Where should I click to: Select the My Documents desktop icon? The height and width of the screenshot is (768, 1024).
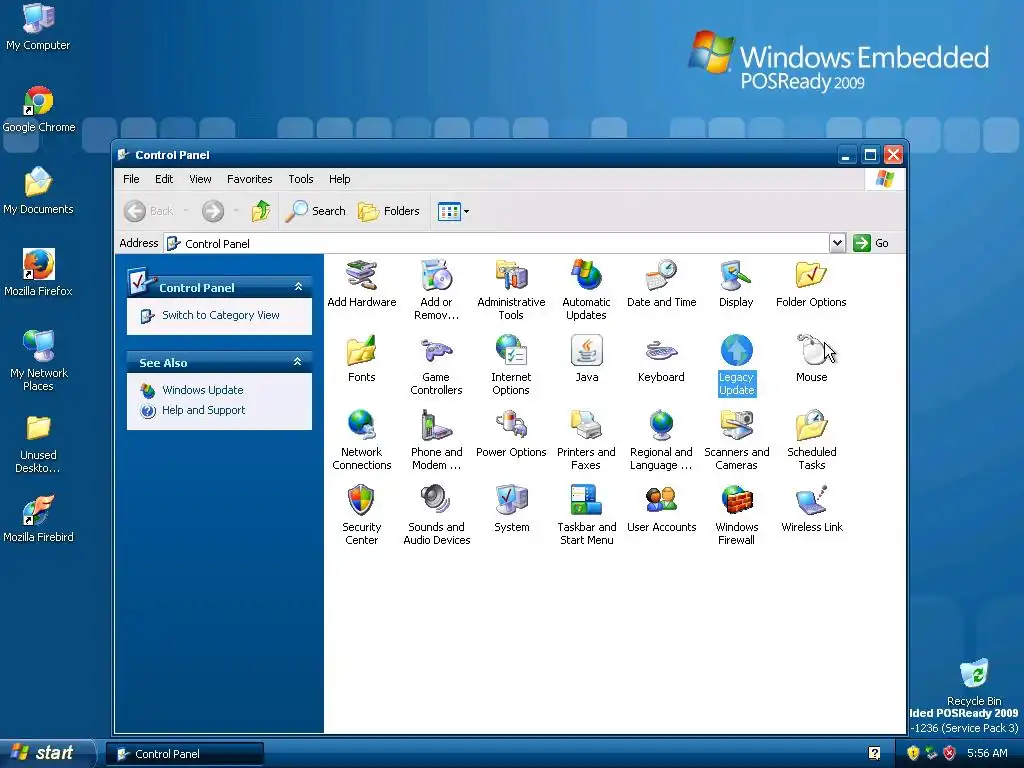click(39, 191)
